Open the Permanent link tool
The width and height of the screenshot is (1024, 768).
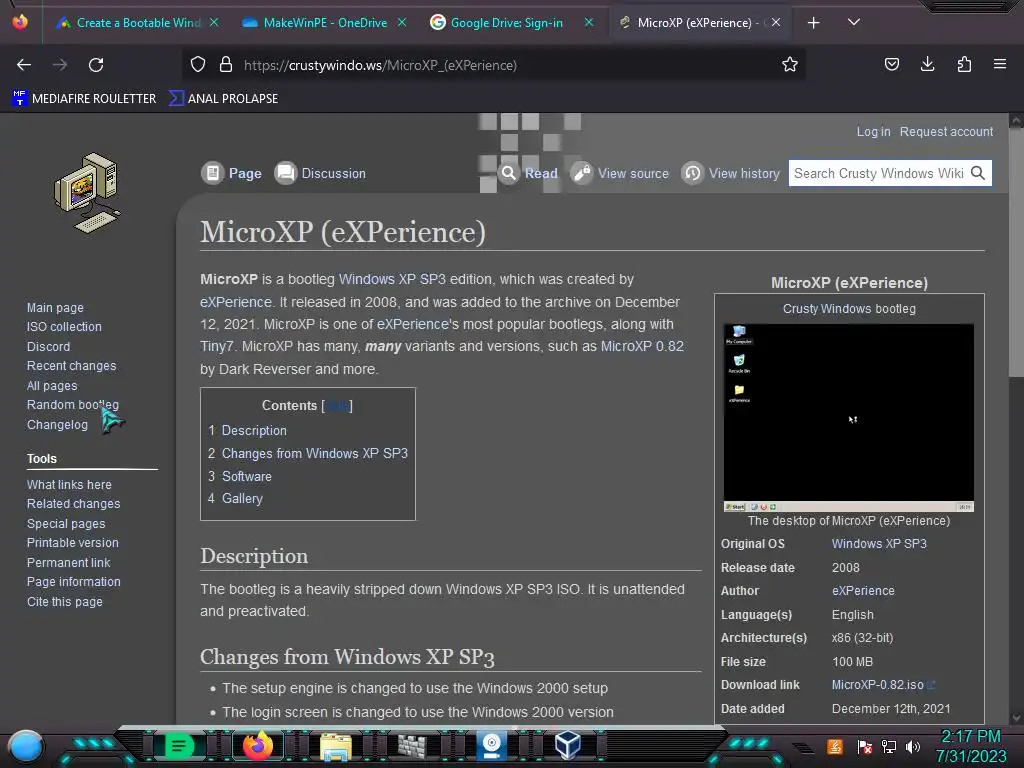[69, 562]
